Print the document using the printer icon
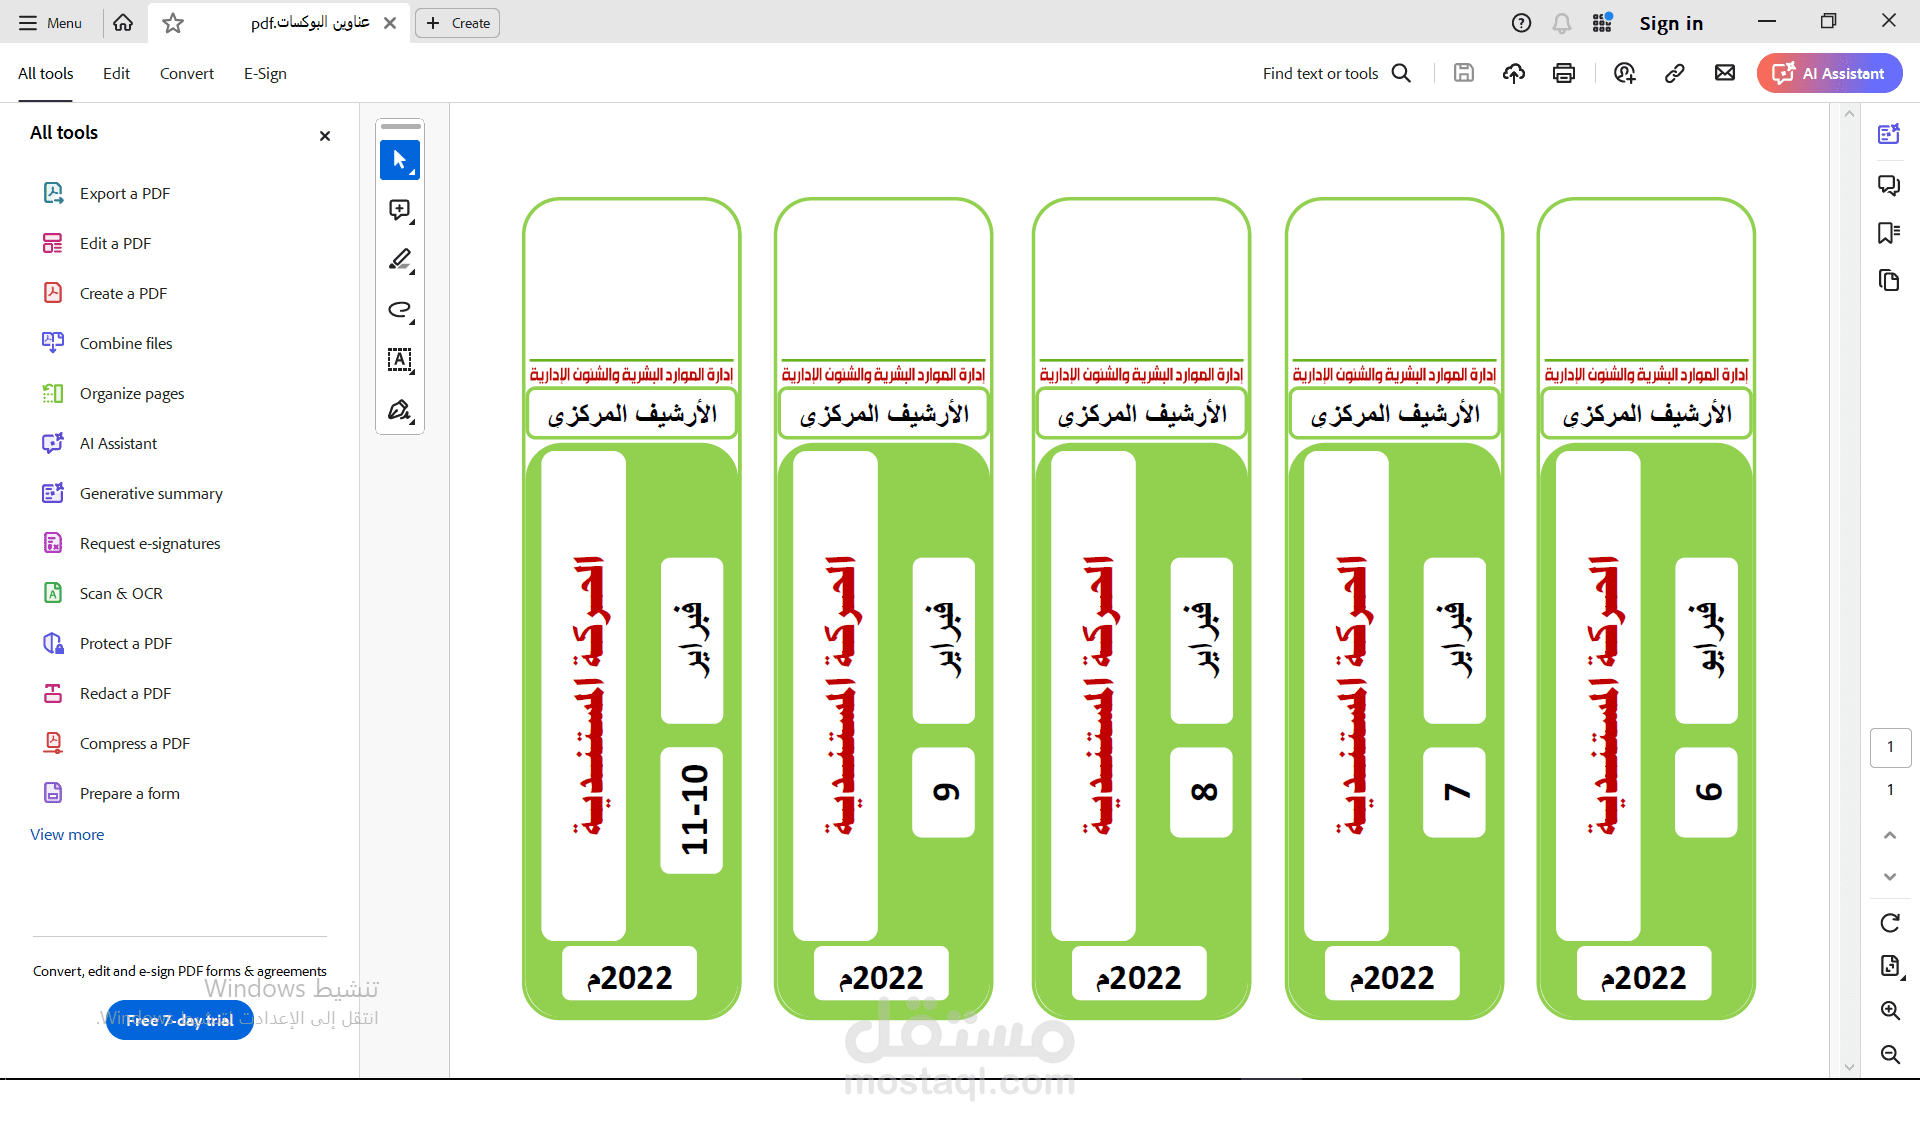The height and width of the screenshot is (1125, 1920). coord(1564,73)
